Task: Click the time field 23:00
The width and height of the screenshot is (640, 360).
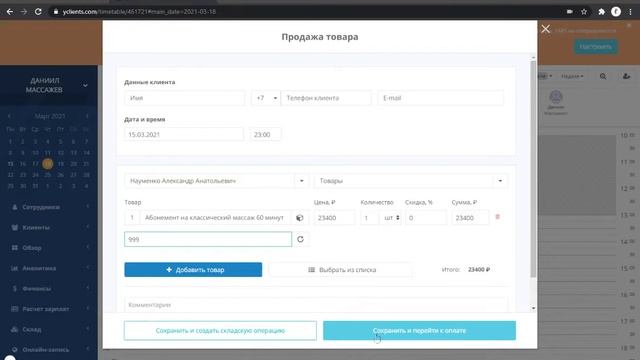Action: pyautogui.click(x=265, y=134)
